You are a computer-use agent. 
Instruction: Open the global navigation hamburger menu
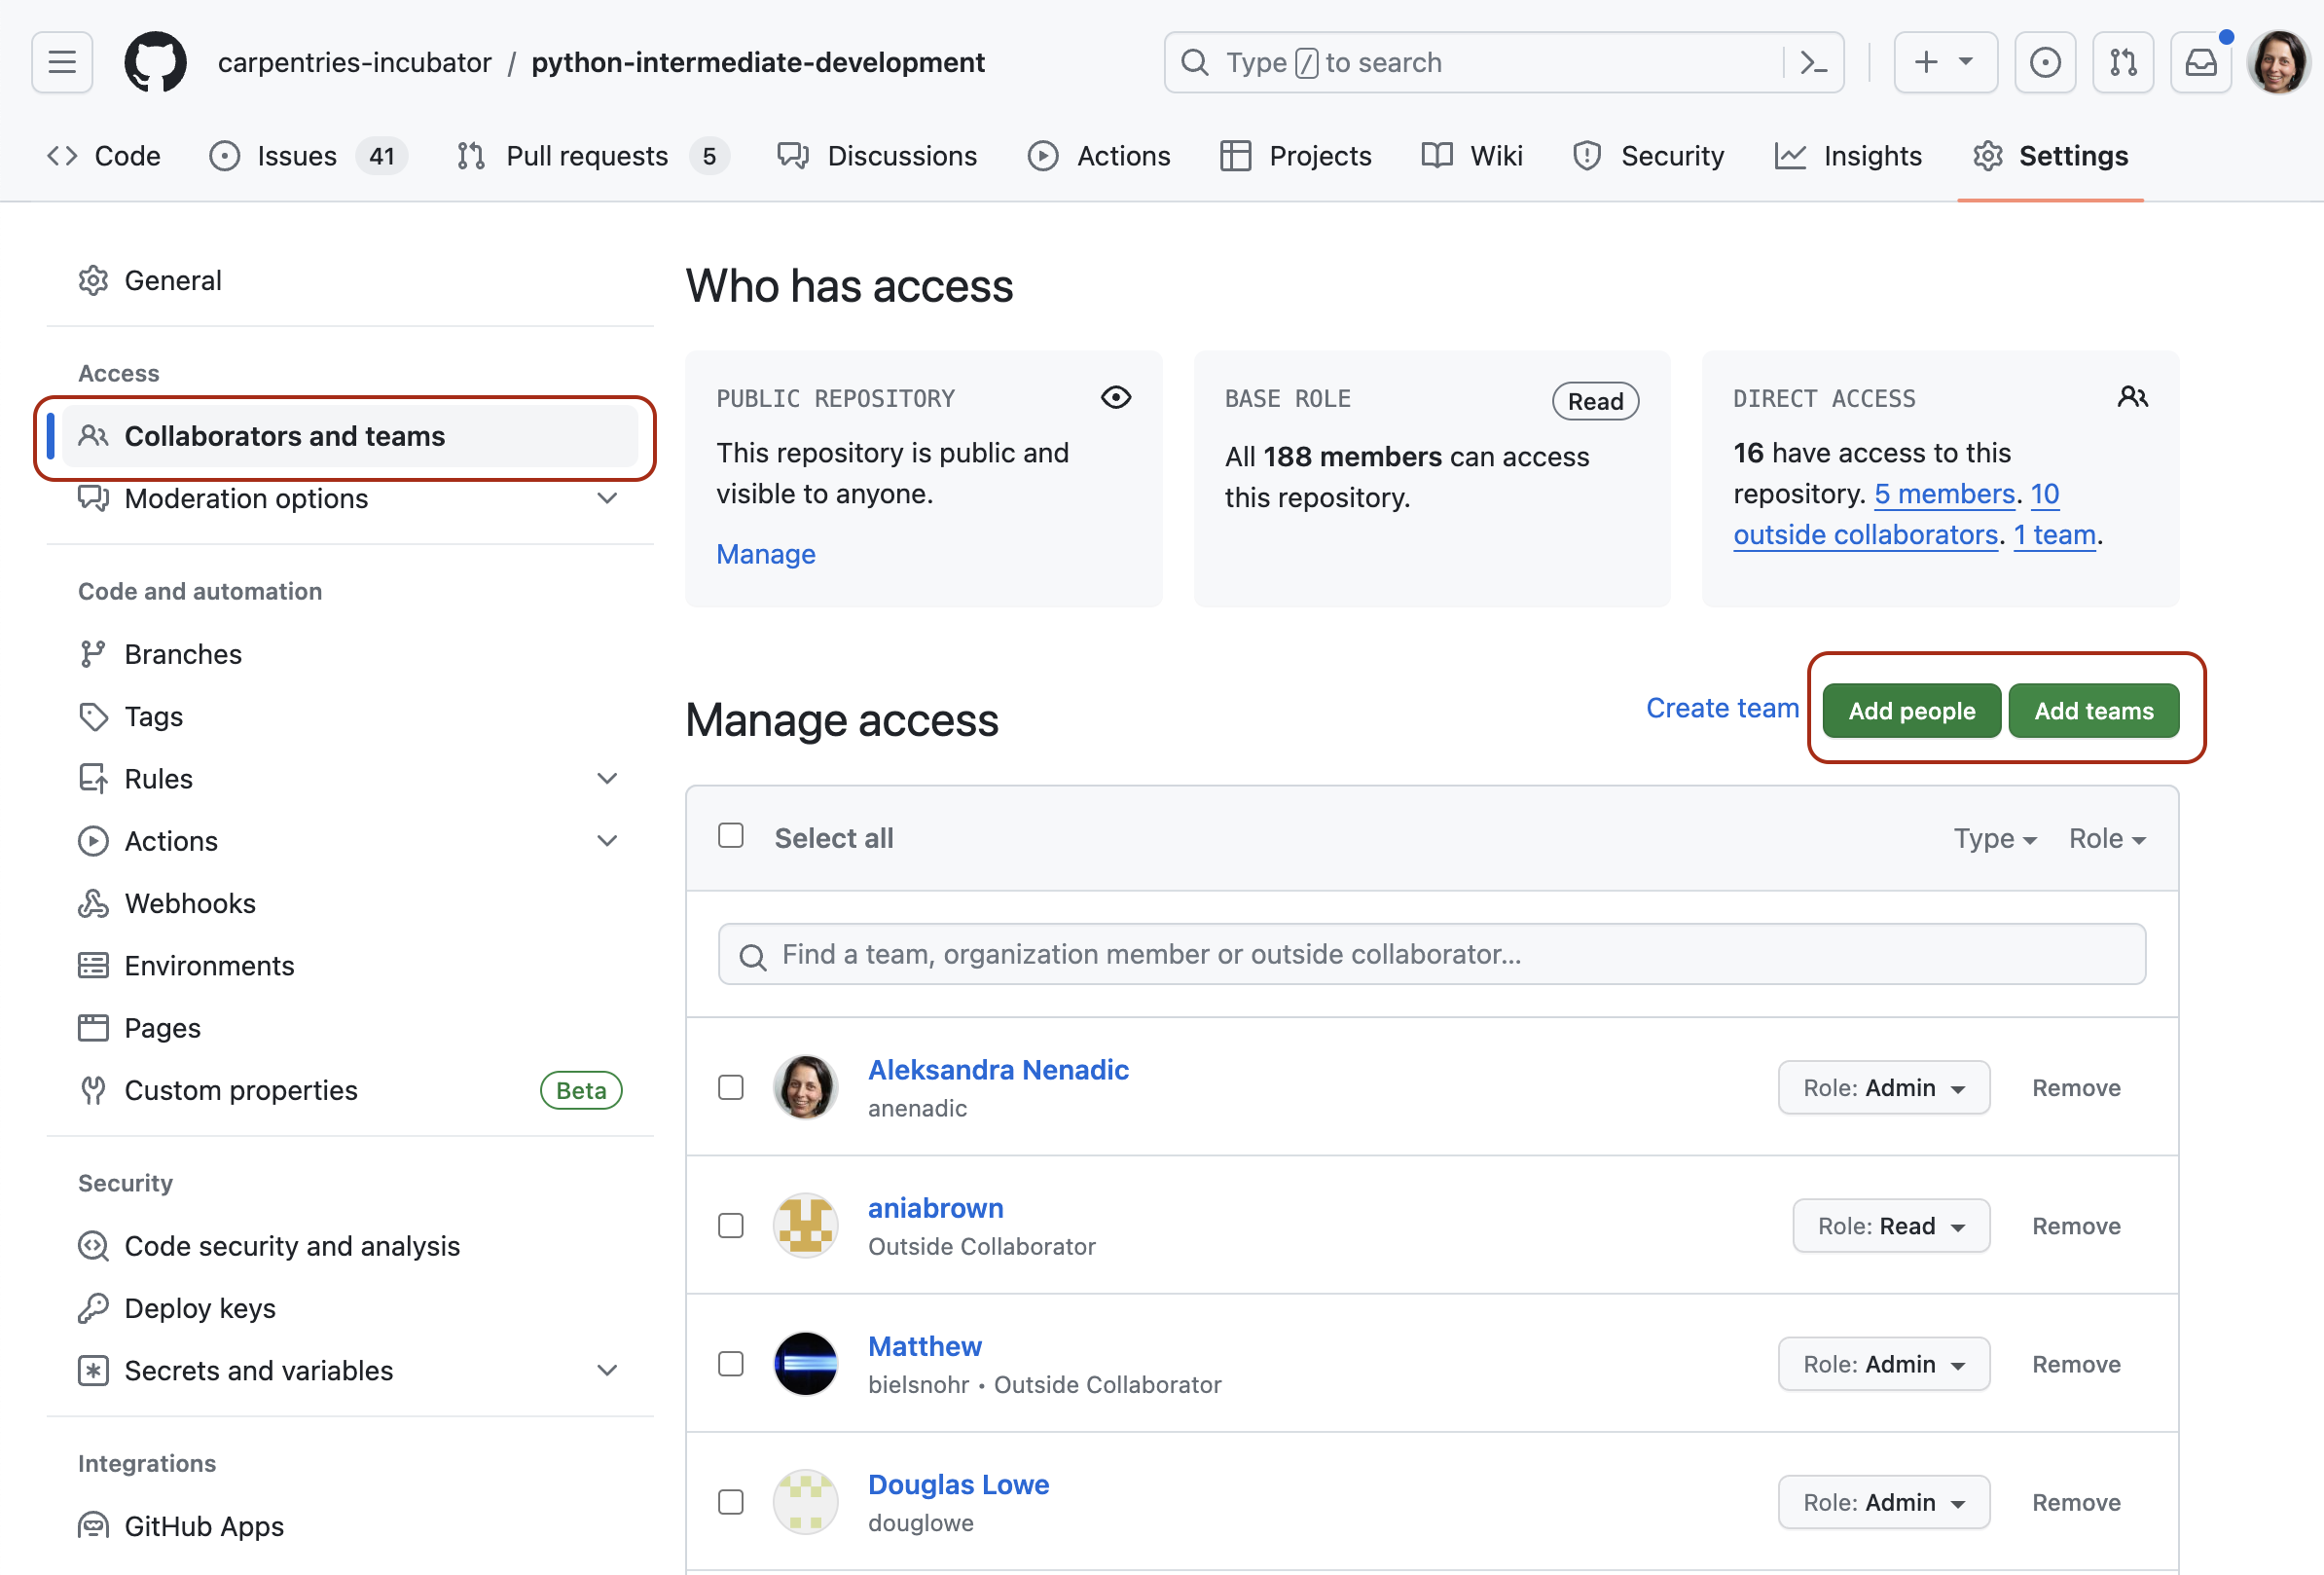[61, 61]
